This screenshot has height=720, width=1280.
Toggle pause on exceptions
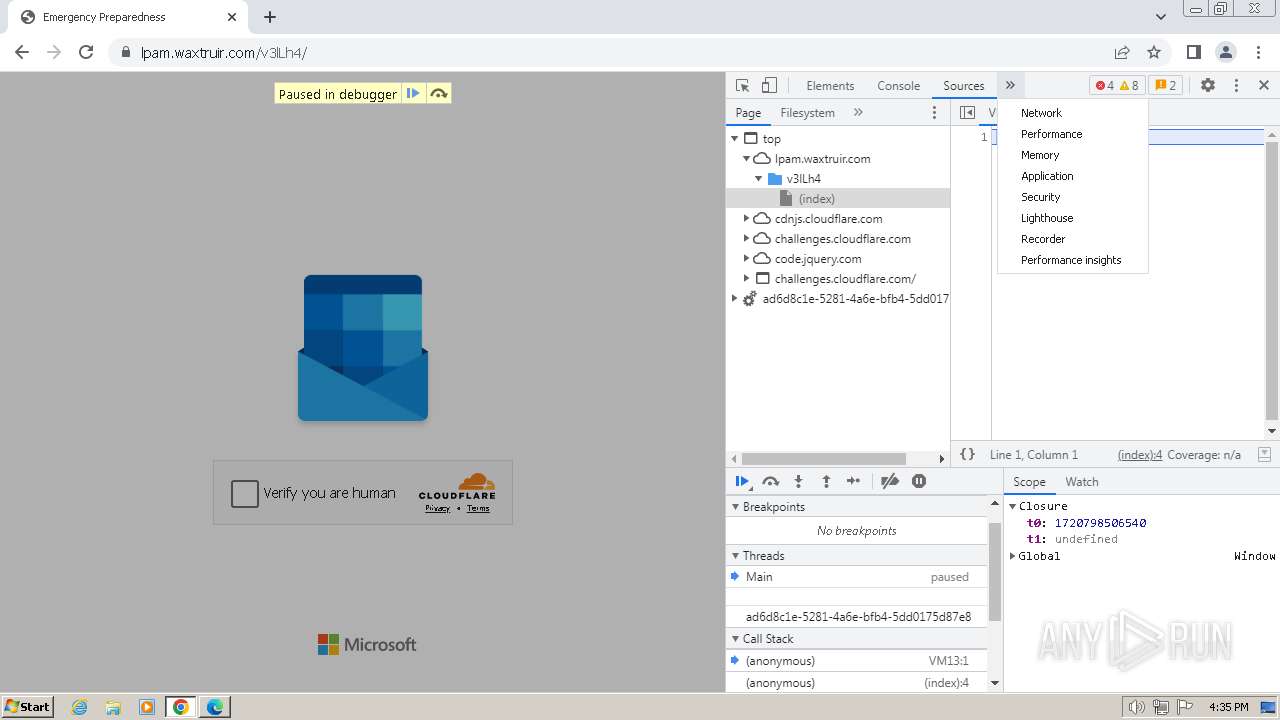[x=919, y=481]
